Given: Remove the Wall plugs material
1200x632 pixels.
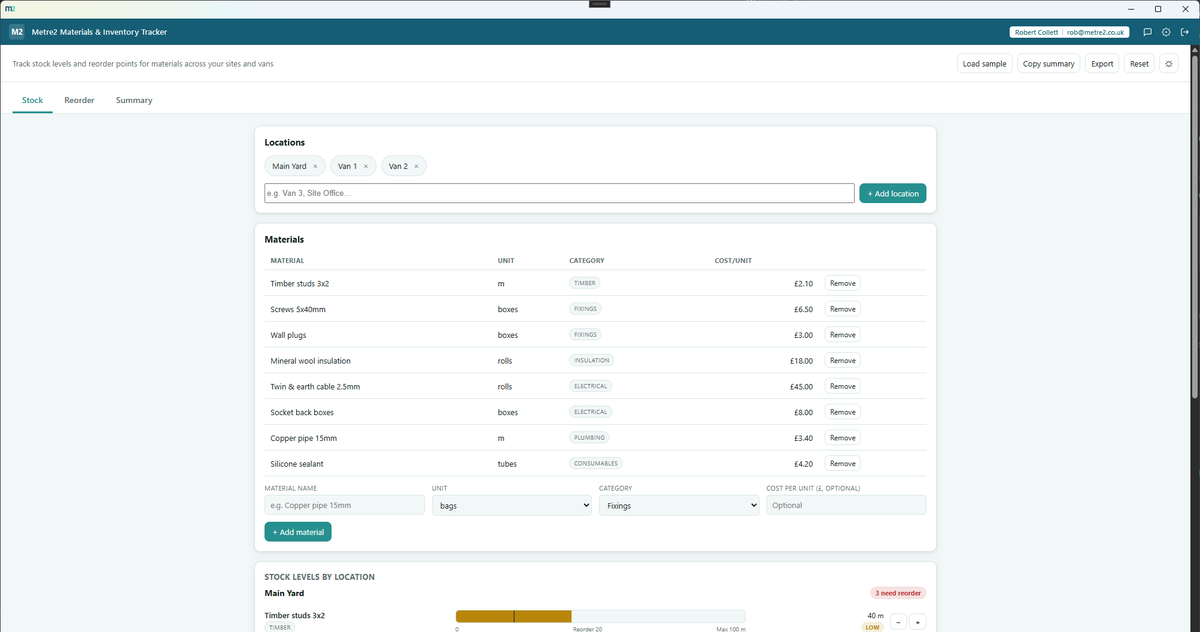Looking at the screenshot, I should pyautogui.click(x=843, y=335).
